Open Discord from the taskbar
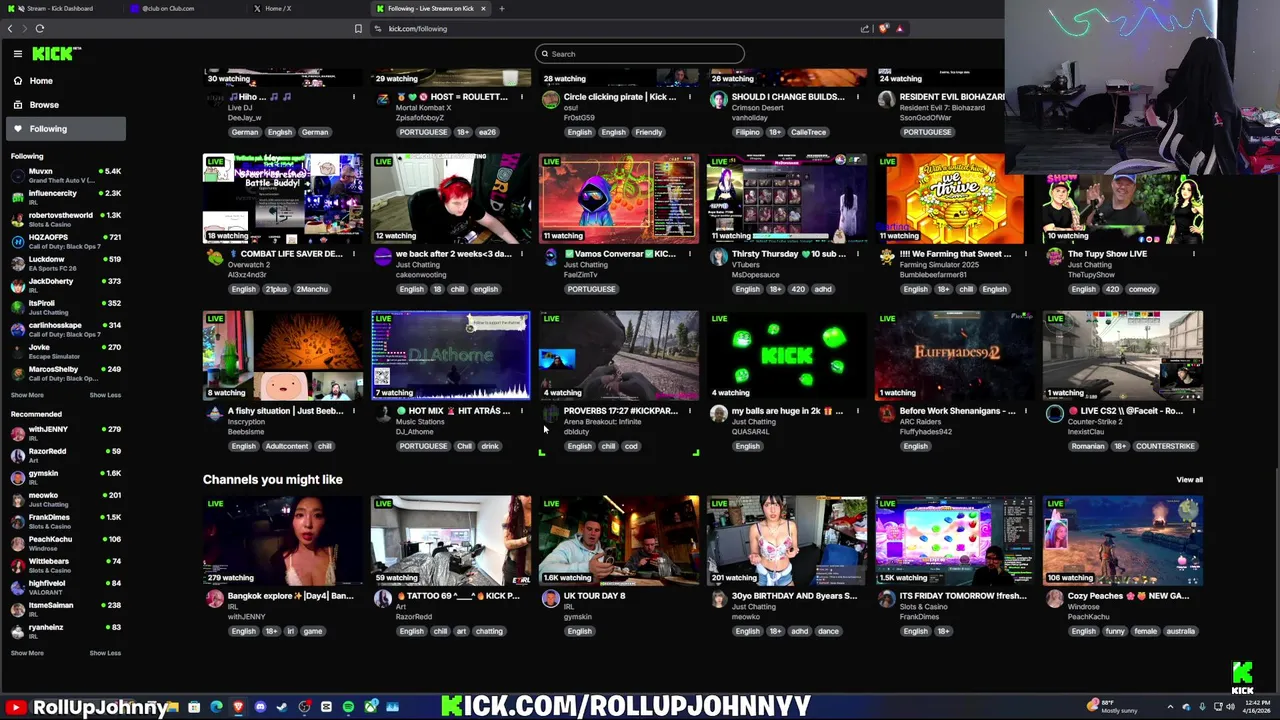This screenshot has width=1280, height=720. pos(260,707)
